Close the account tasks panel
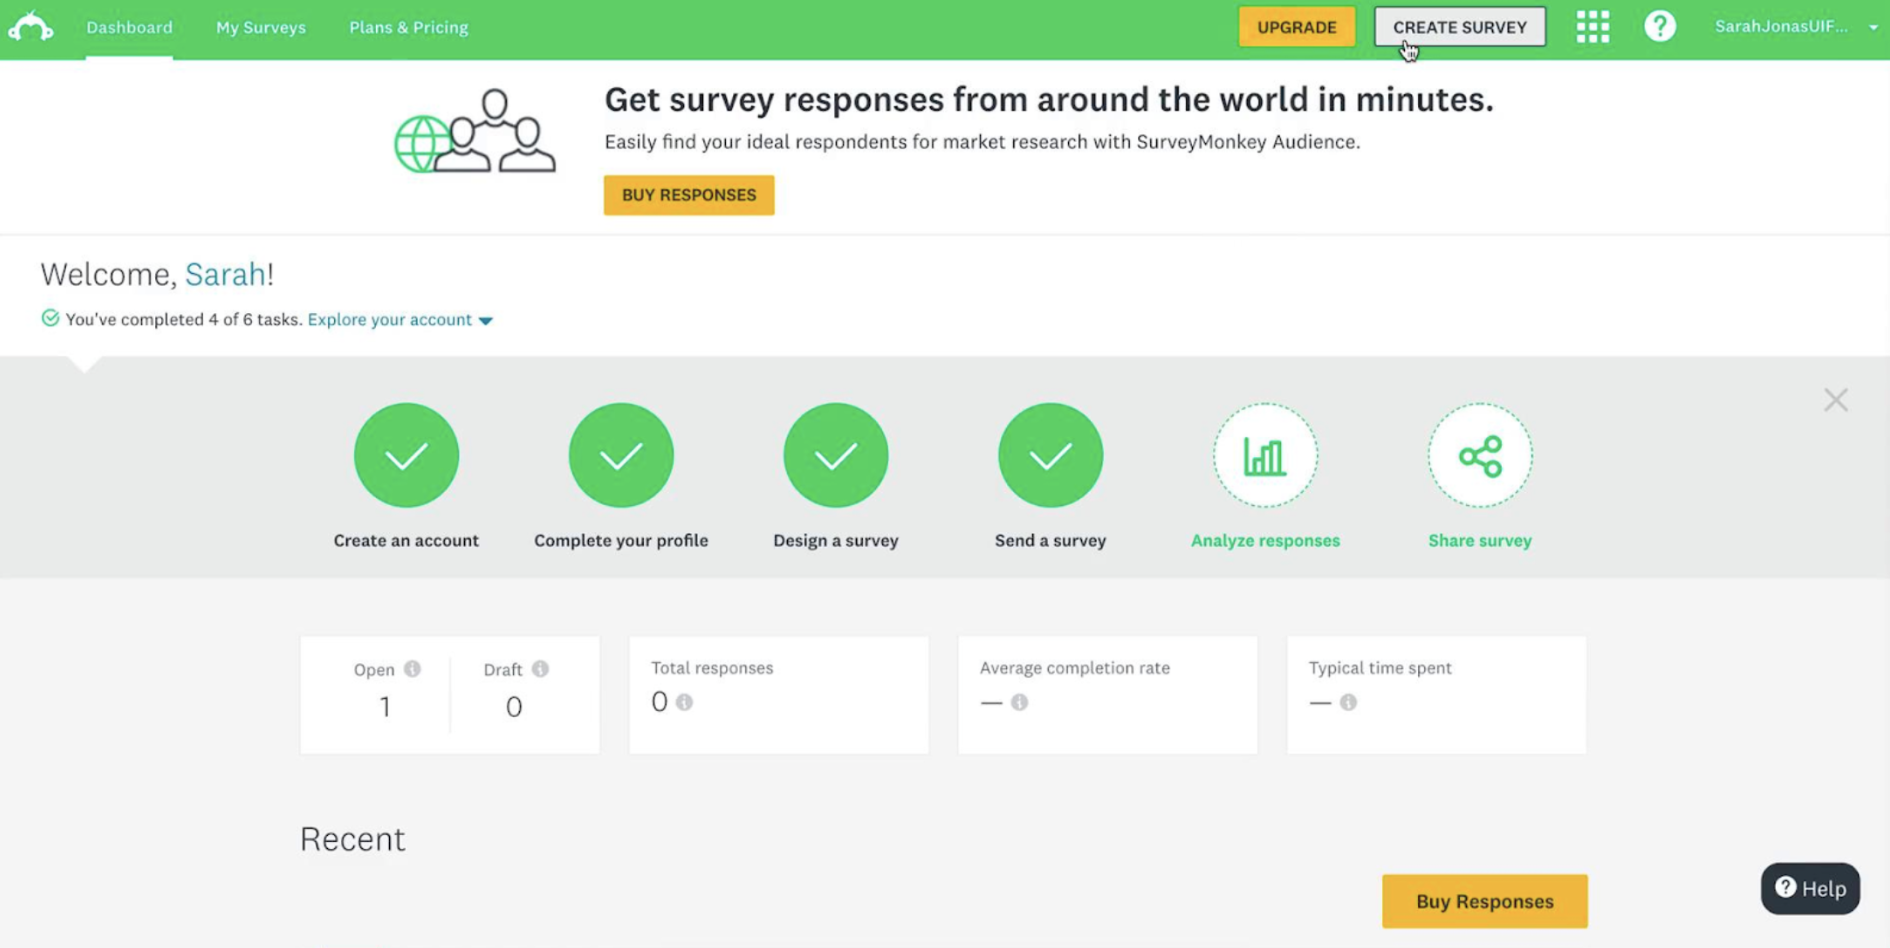Screen dimensions: 1890x948 pos(1835,400)
